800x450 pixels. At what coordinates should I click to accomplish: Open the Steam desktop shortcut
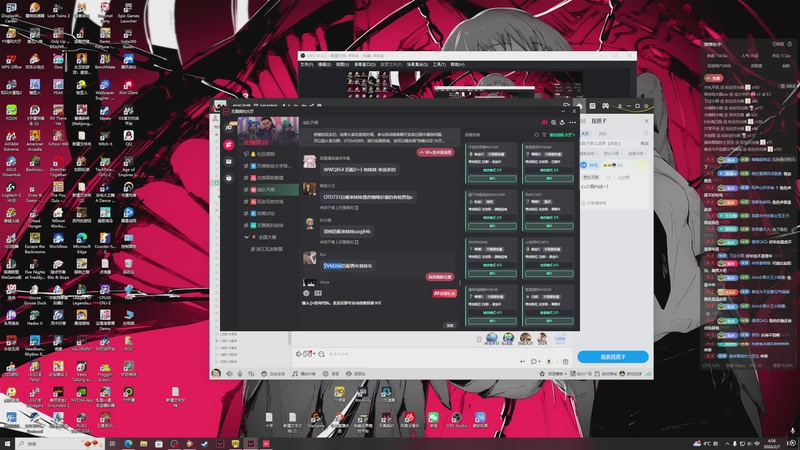click(x=105, y=113)
